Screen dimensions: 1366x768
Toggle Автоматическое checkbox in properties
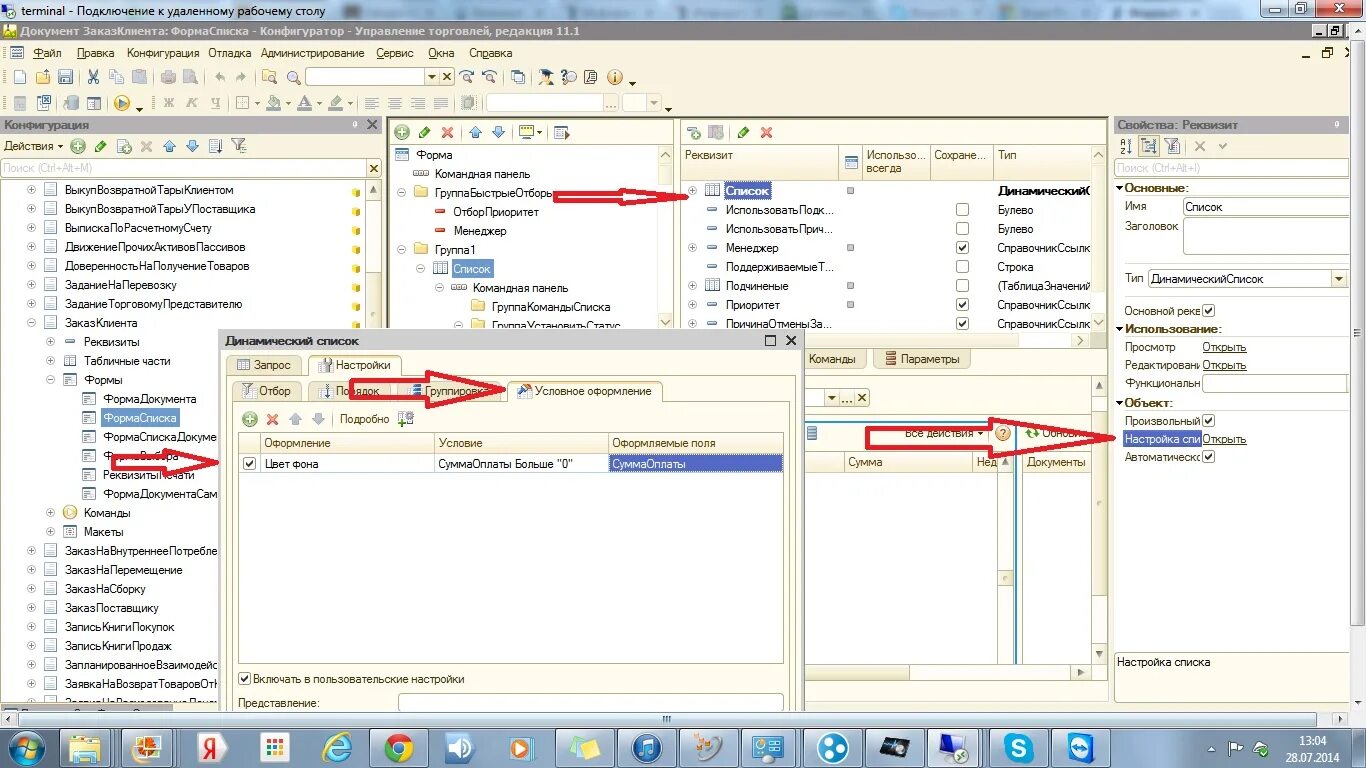[1208, 457]
